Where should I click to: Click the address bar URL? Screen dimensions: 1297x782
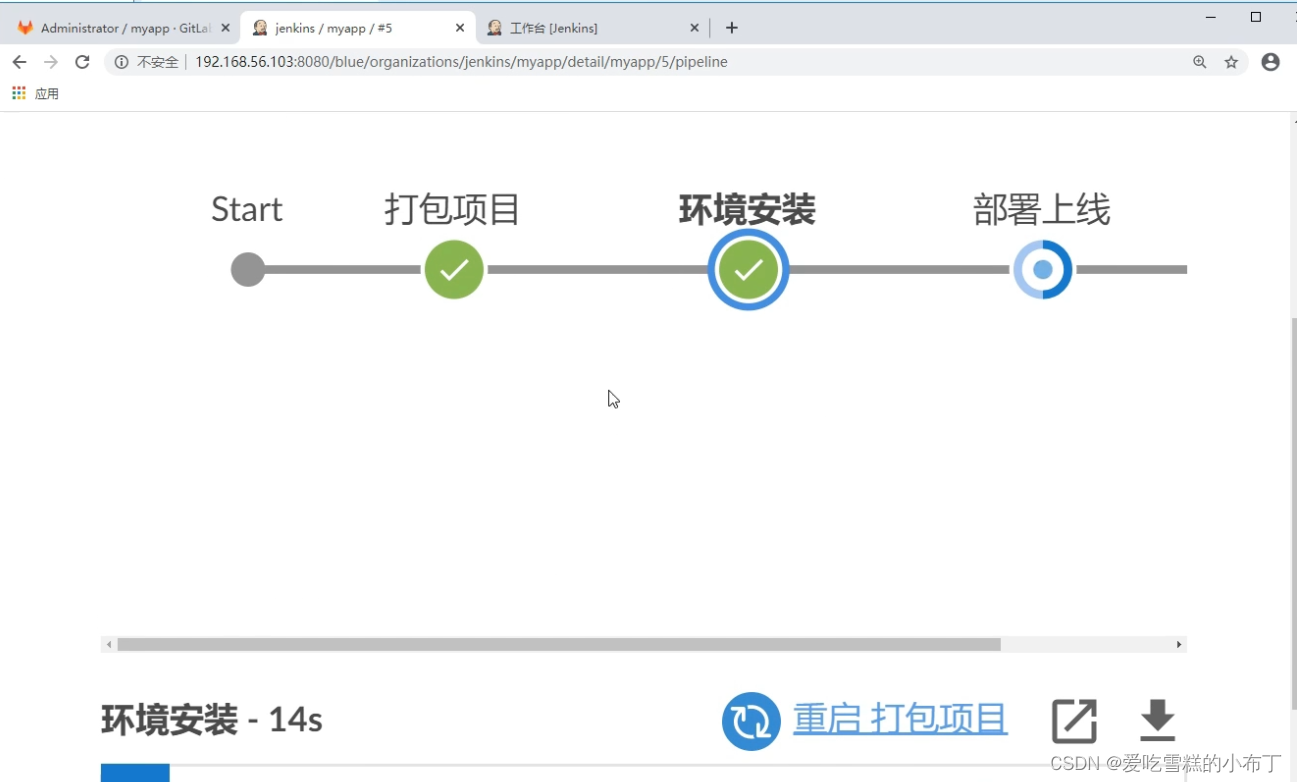click(x=461, y=62)
